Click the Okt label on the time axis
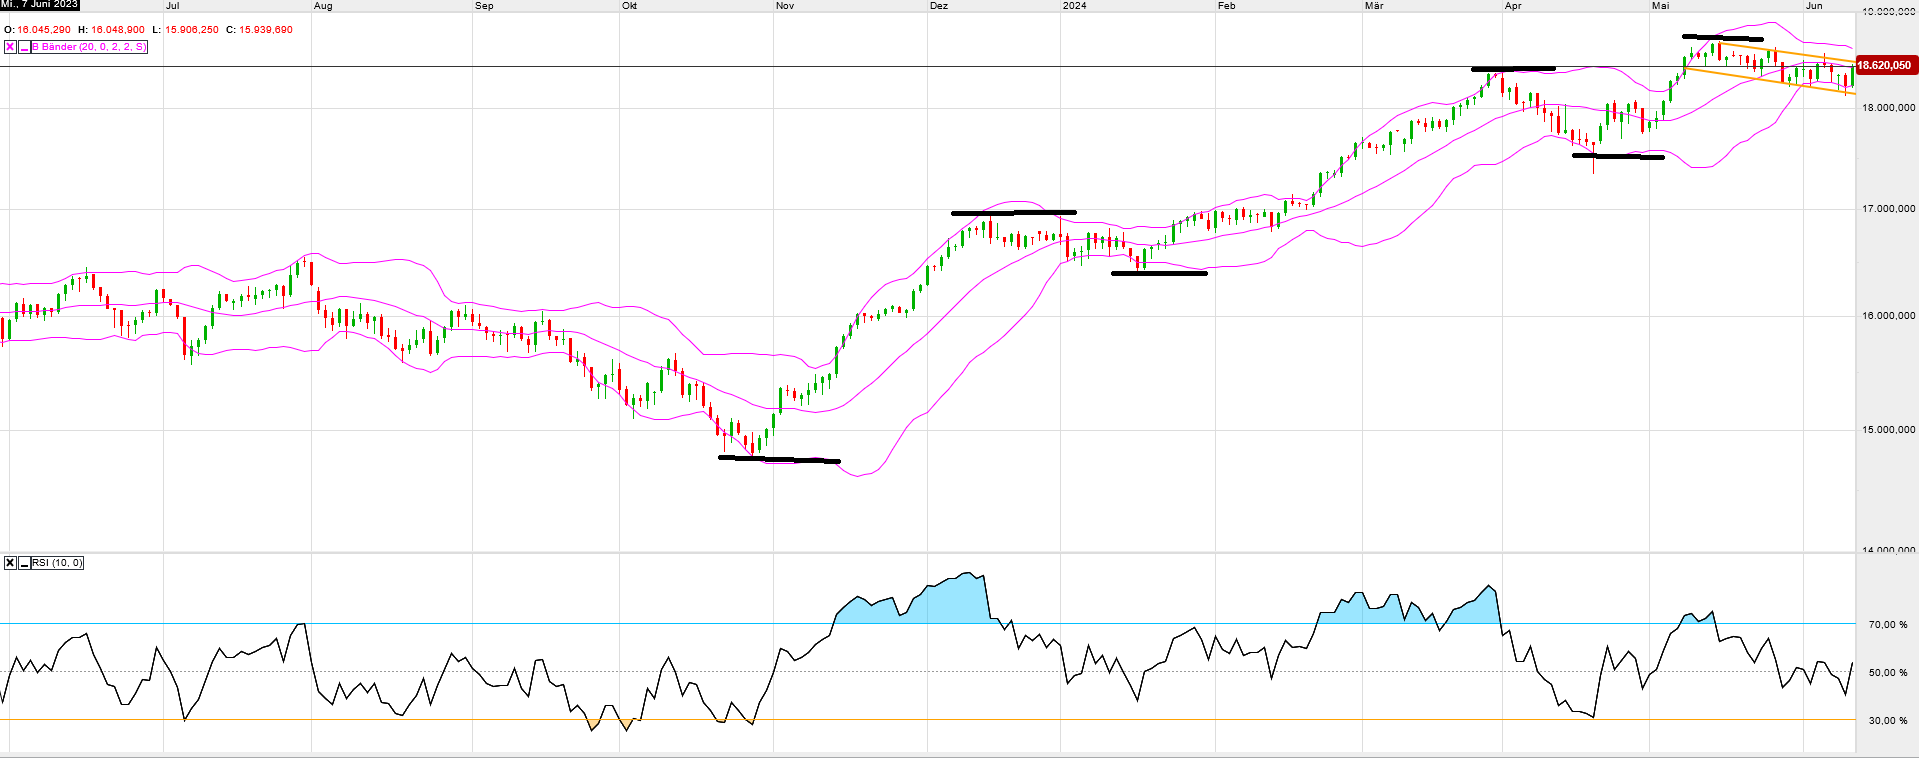 point(630,6)
